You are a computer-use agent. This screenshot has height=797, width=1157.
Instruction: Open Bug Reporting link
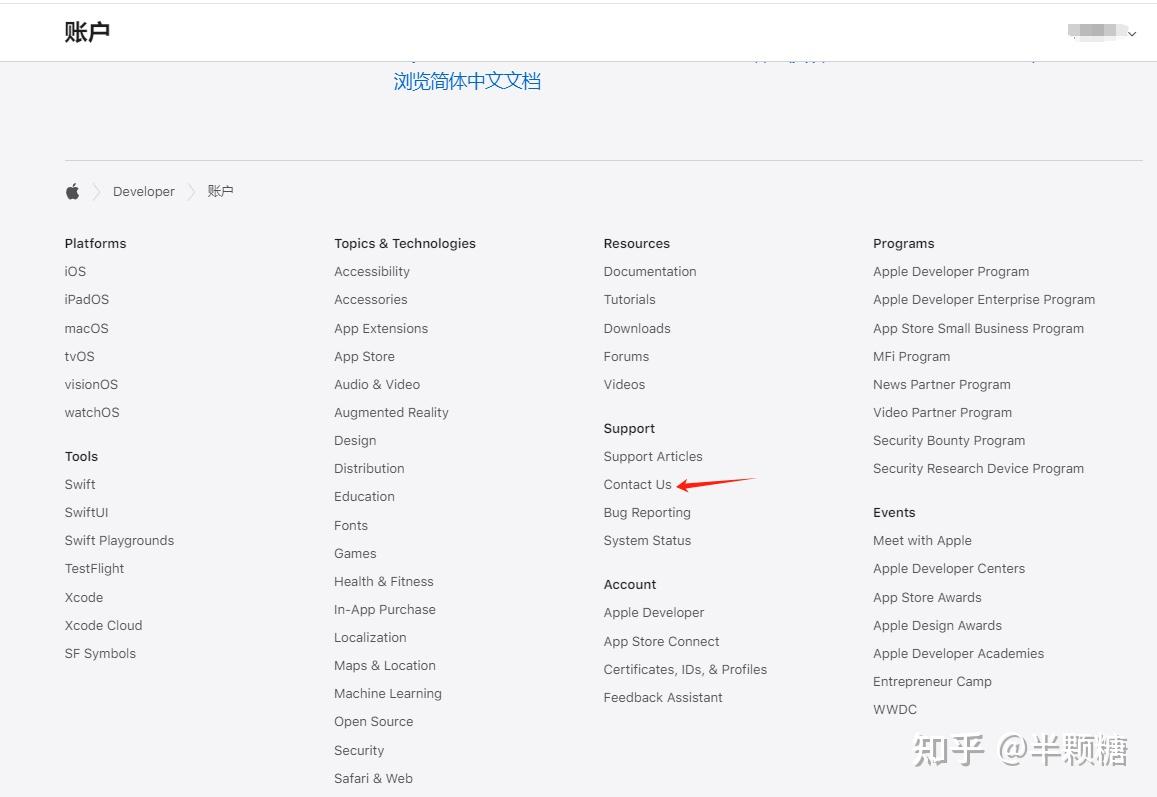pos(646,513)
